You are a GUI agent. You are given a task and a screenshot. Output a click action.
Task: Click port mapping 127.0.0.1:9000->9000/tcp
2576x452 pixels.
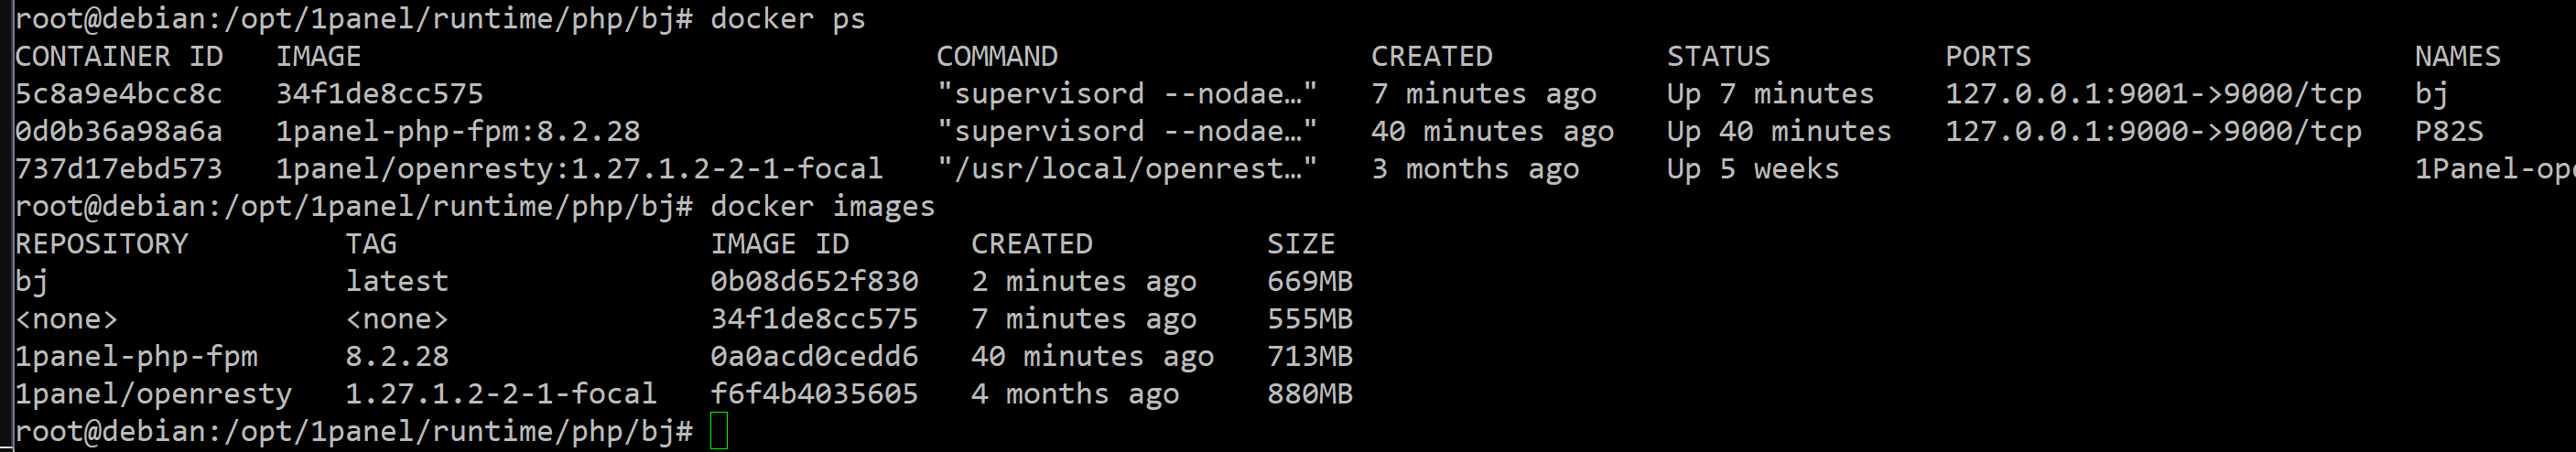tap(2153, 131)
